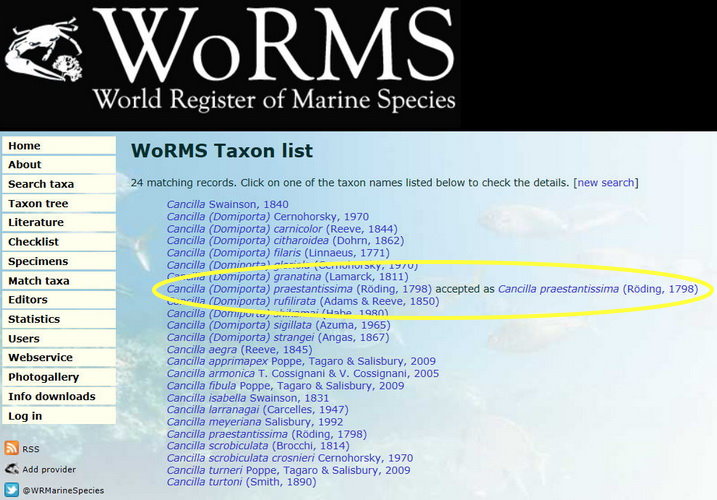Go to the About page

pyautogui.click(x=59, y=165)
